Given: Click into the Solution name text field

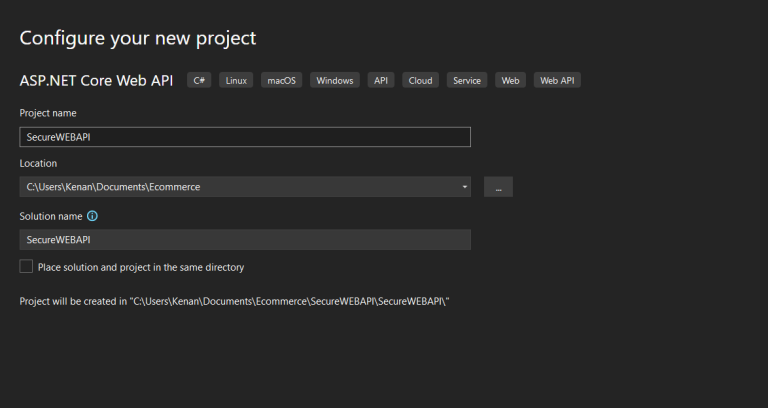Looking at the screenshot, I should pos(244,240).
